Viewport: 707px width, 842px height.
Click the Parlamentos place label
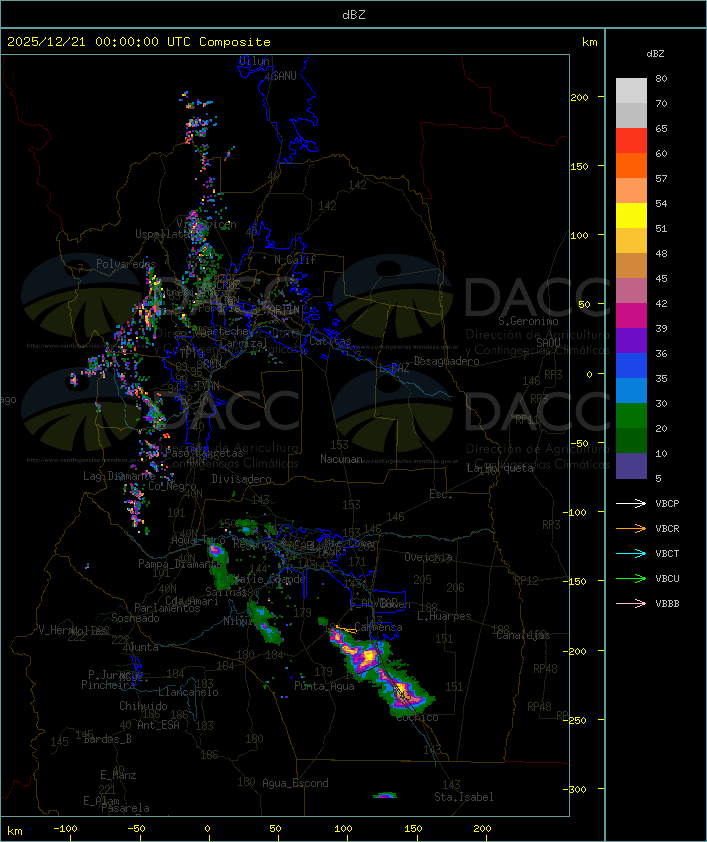(x=167, y=608)
